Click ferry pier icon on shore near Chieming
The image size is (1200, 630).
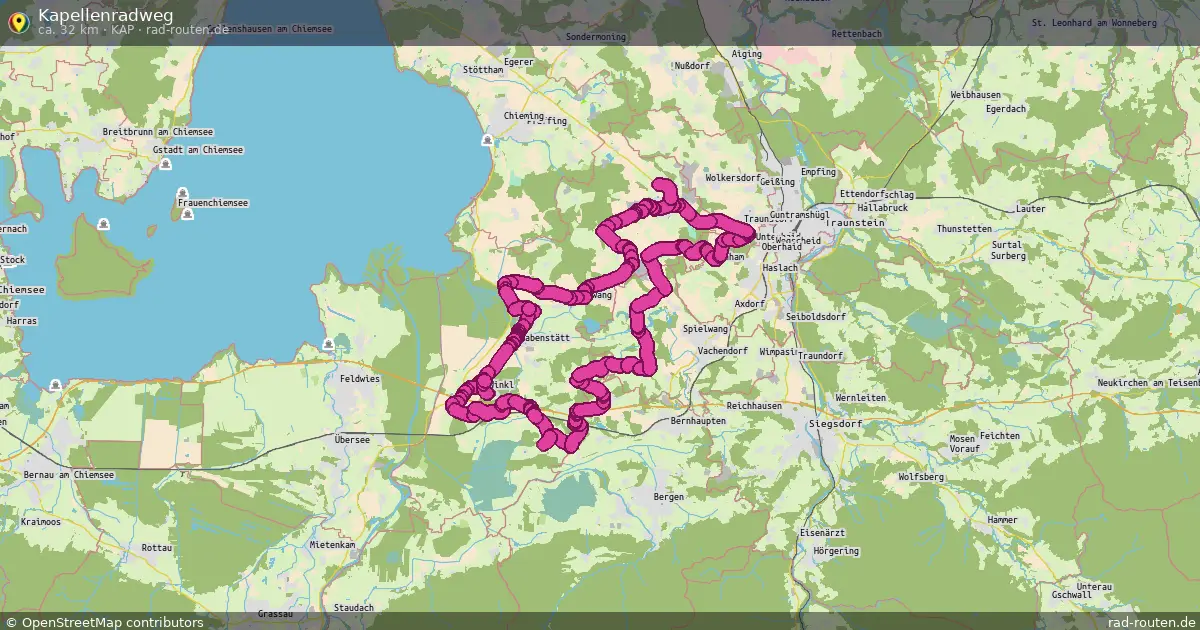487,140
